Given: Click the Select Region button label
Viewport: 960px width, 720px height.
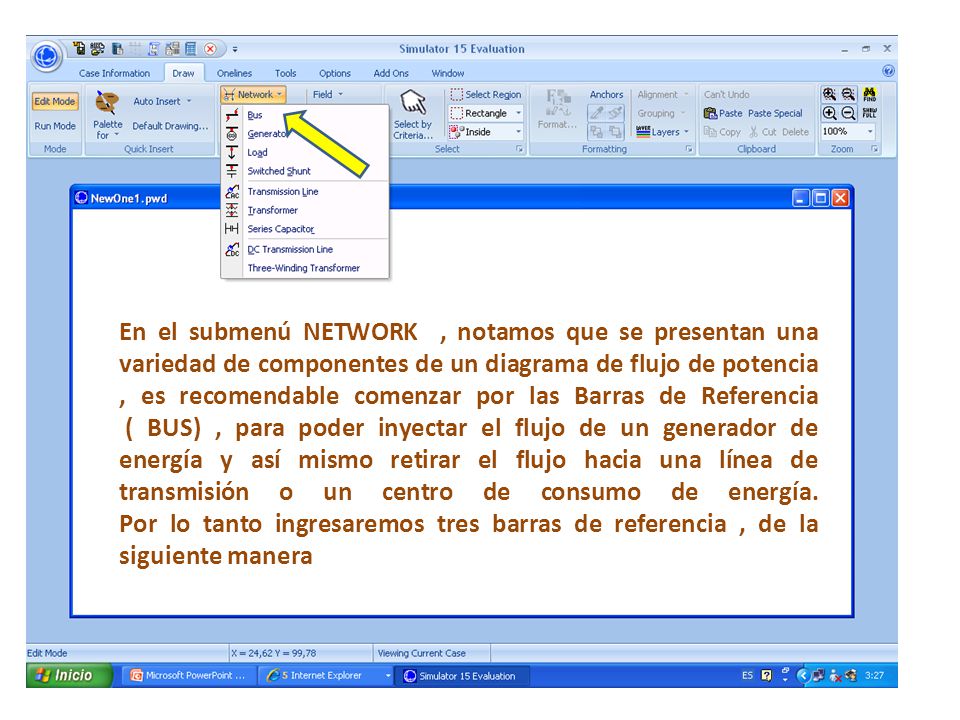Looking at the screenshot, I should (493, 94).
